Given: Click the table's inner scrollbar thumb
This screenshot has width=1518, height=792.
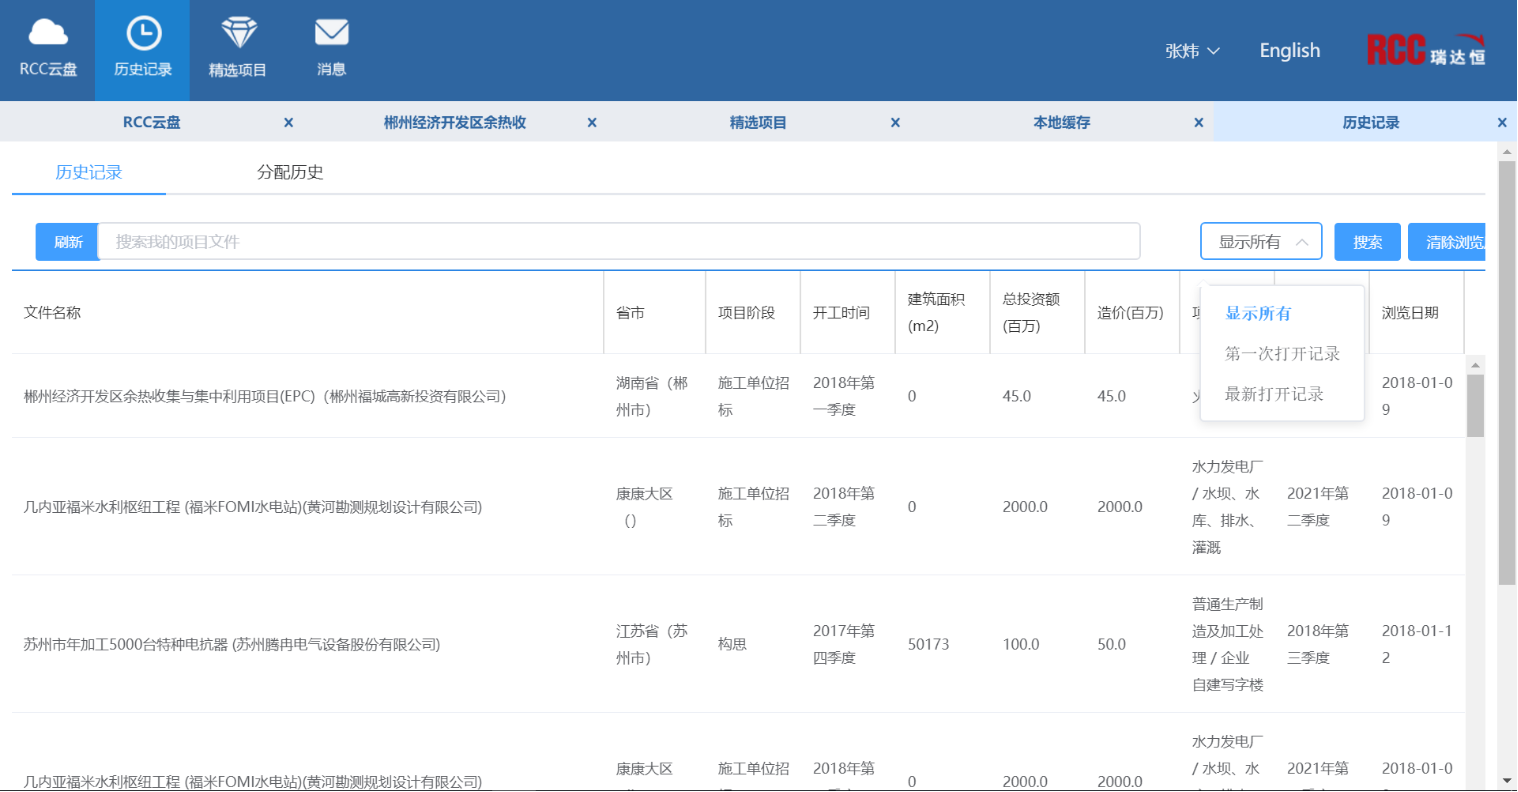Looking at the screenshot, I should [x=1475, y=405].
